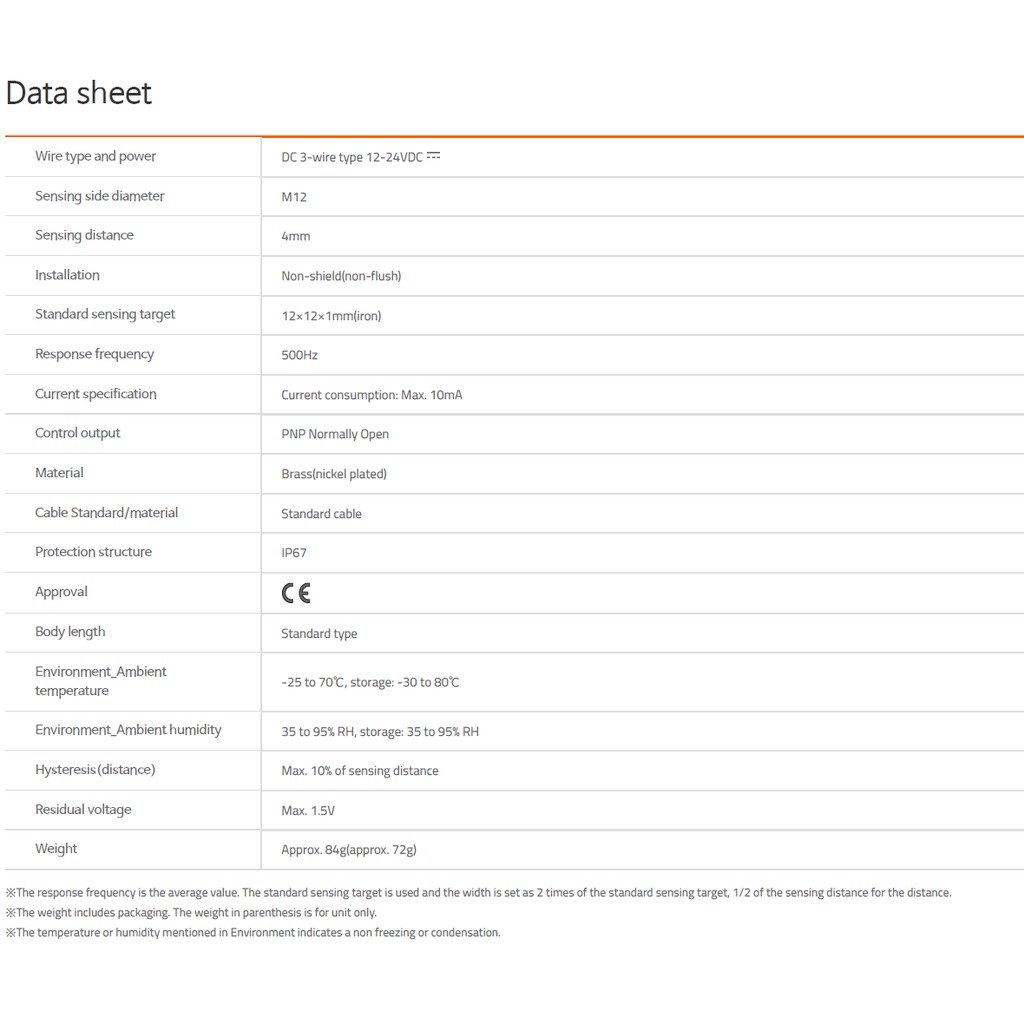Select the IP67 protection structure value

(x=294, y=553)
